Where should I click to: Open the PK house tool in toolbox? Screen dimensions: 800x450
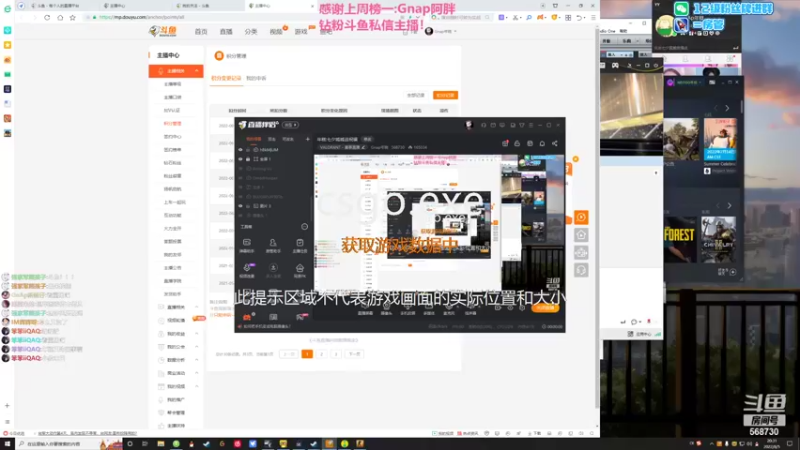click(299, 270)
